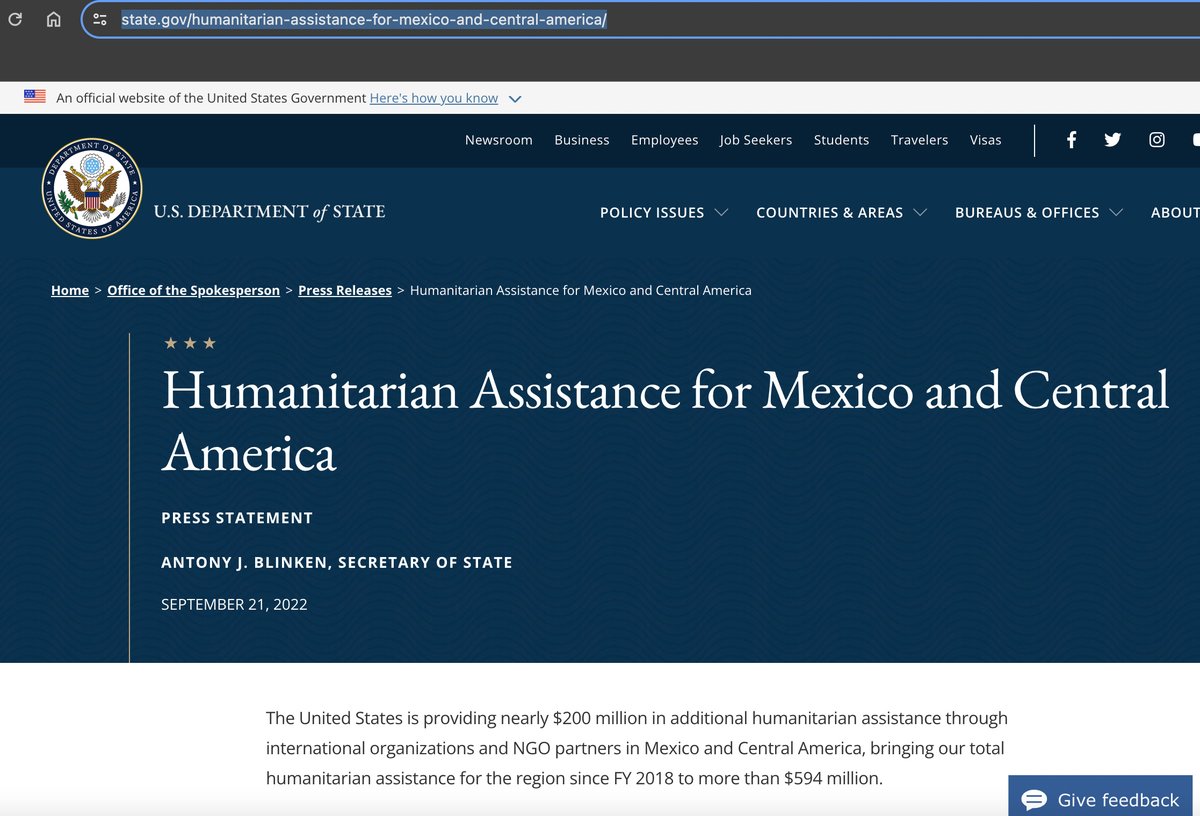1200x816 pixels.
Task: Open the Students link
Action: 842,140
